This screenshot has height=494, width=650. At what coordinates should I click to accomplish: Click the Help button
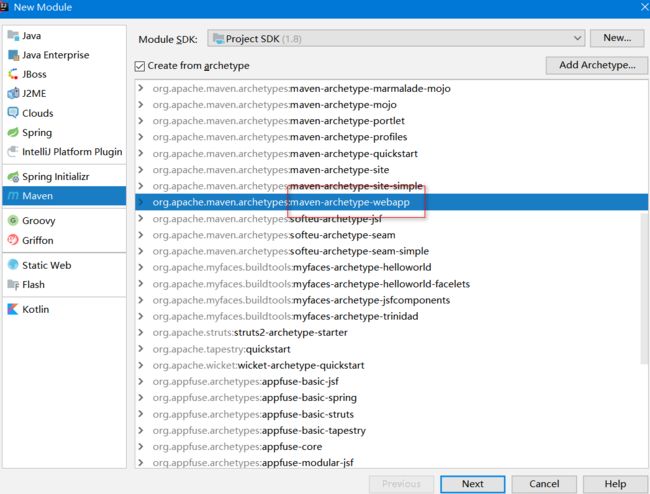[615, 484]
